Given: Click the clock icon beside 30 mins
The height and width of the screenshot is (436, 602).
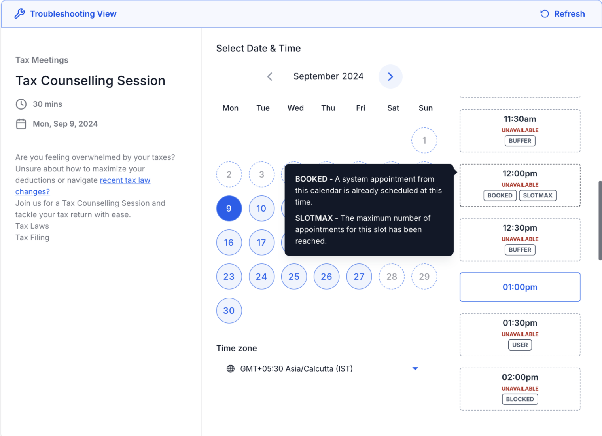Looking at the screenshot, I should [21, 104].
